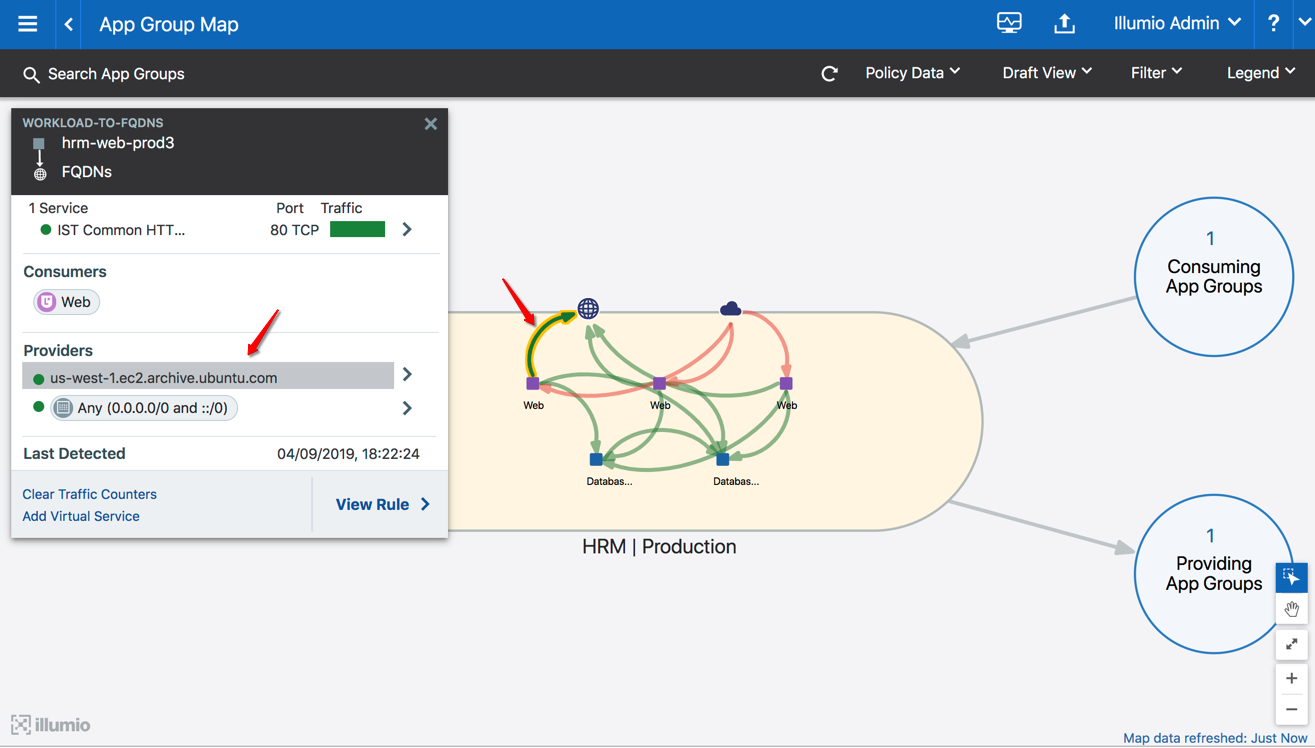This screenshot has width=1315, height=748.
Task: Open the hamburger navigation menu
Action: 27,24
